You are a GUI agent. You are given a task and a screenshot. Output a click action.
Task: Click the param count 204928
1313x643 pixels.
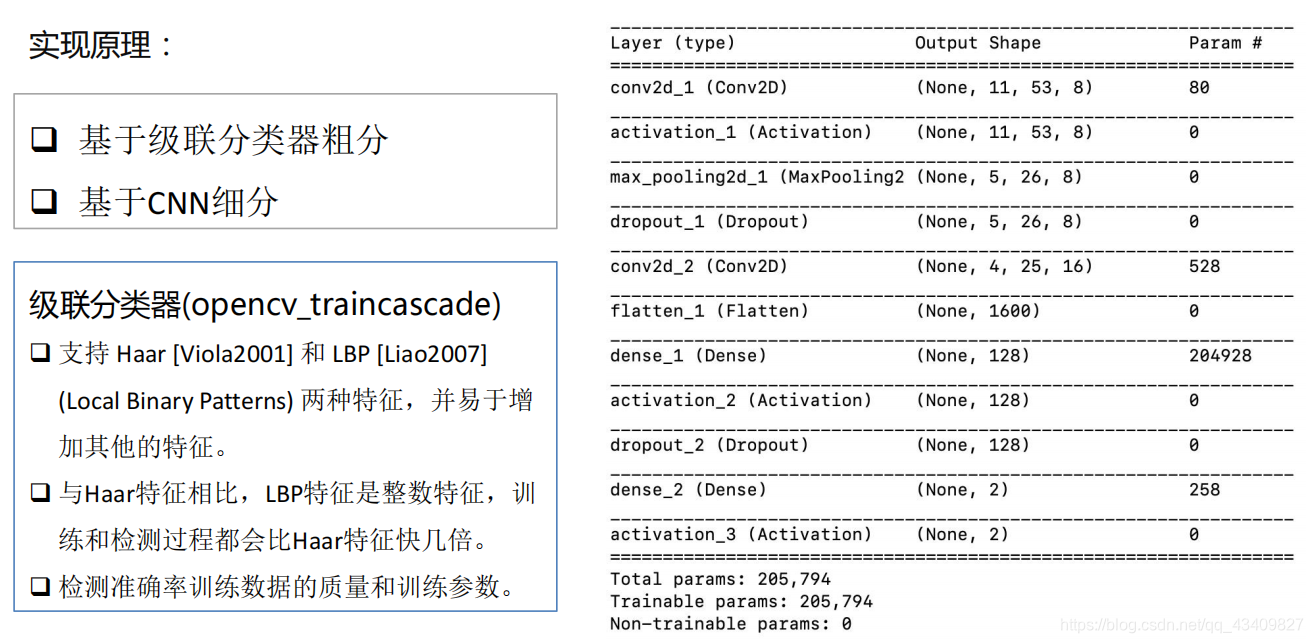click(x=1220, y=356)
